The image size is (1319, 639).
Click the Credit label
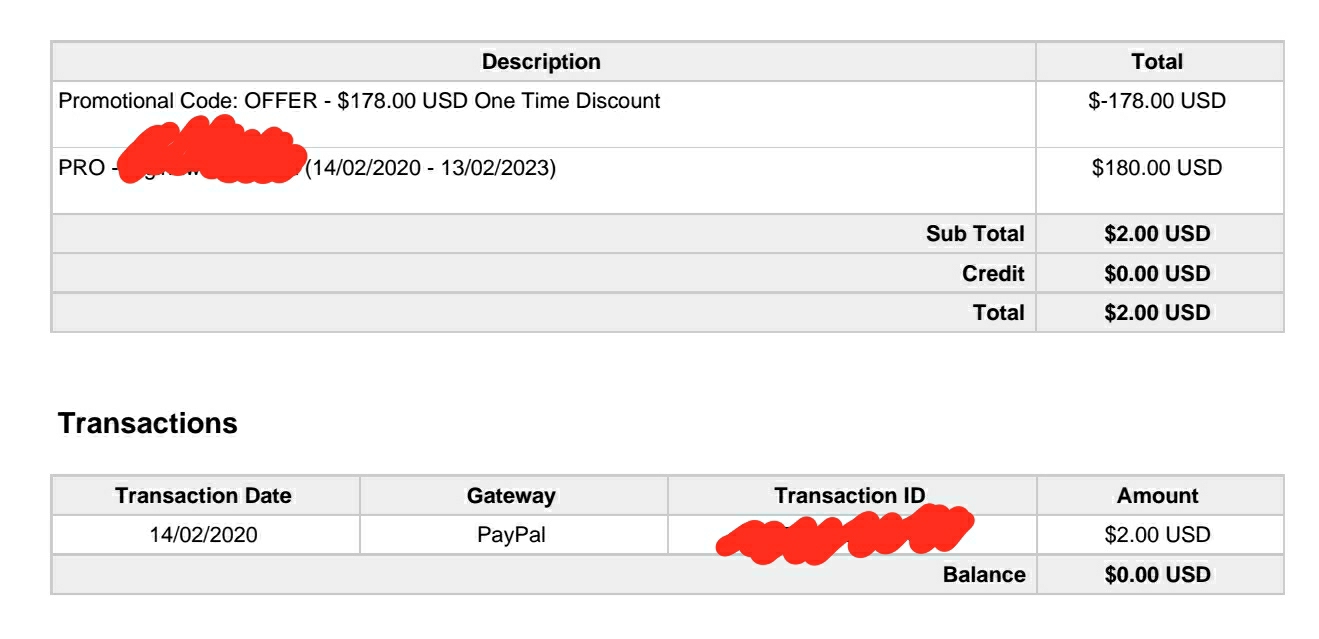[x=993, y=274]
